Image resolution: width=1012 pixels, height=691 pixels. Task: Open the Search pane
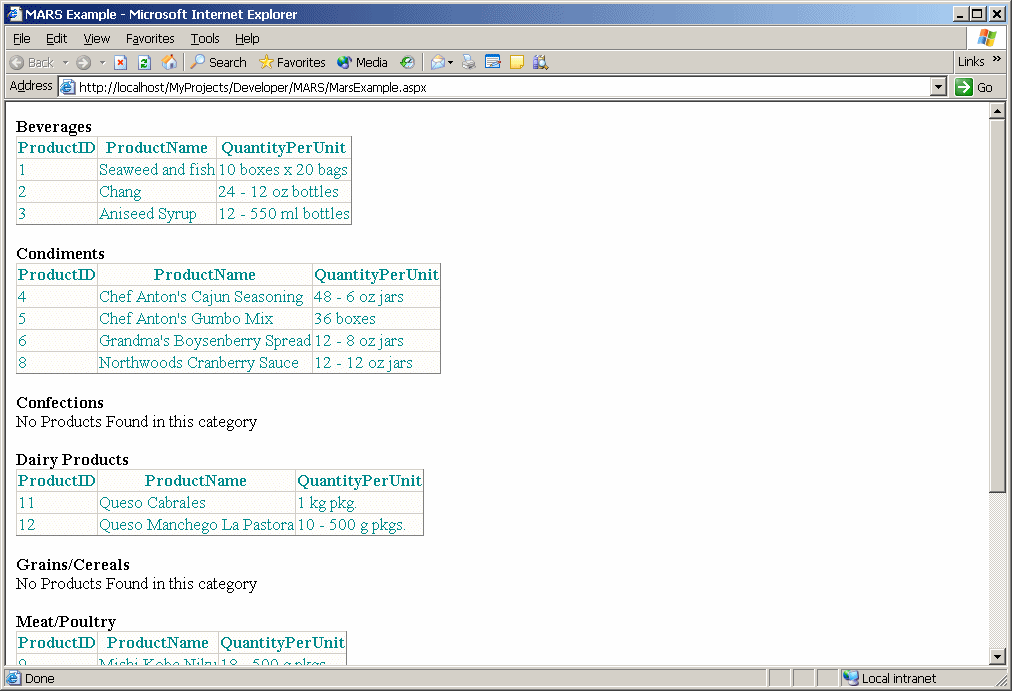click(x=218, y=63)
